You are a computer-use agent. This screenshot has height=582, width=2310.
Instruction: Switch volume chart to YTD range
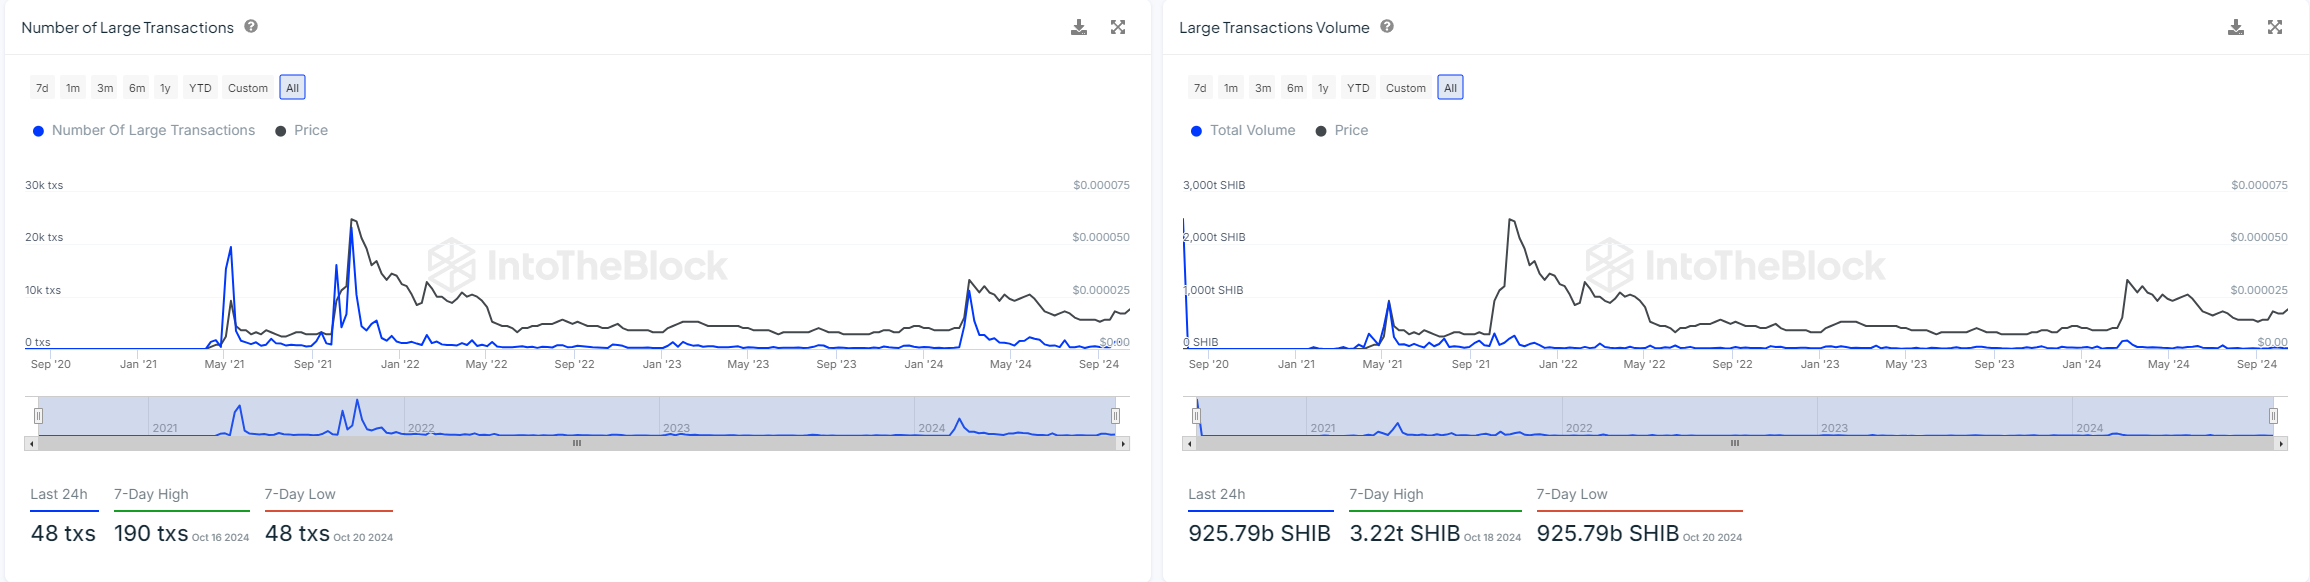tap(1358, 88)
